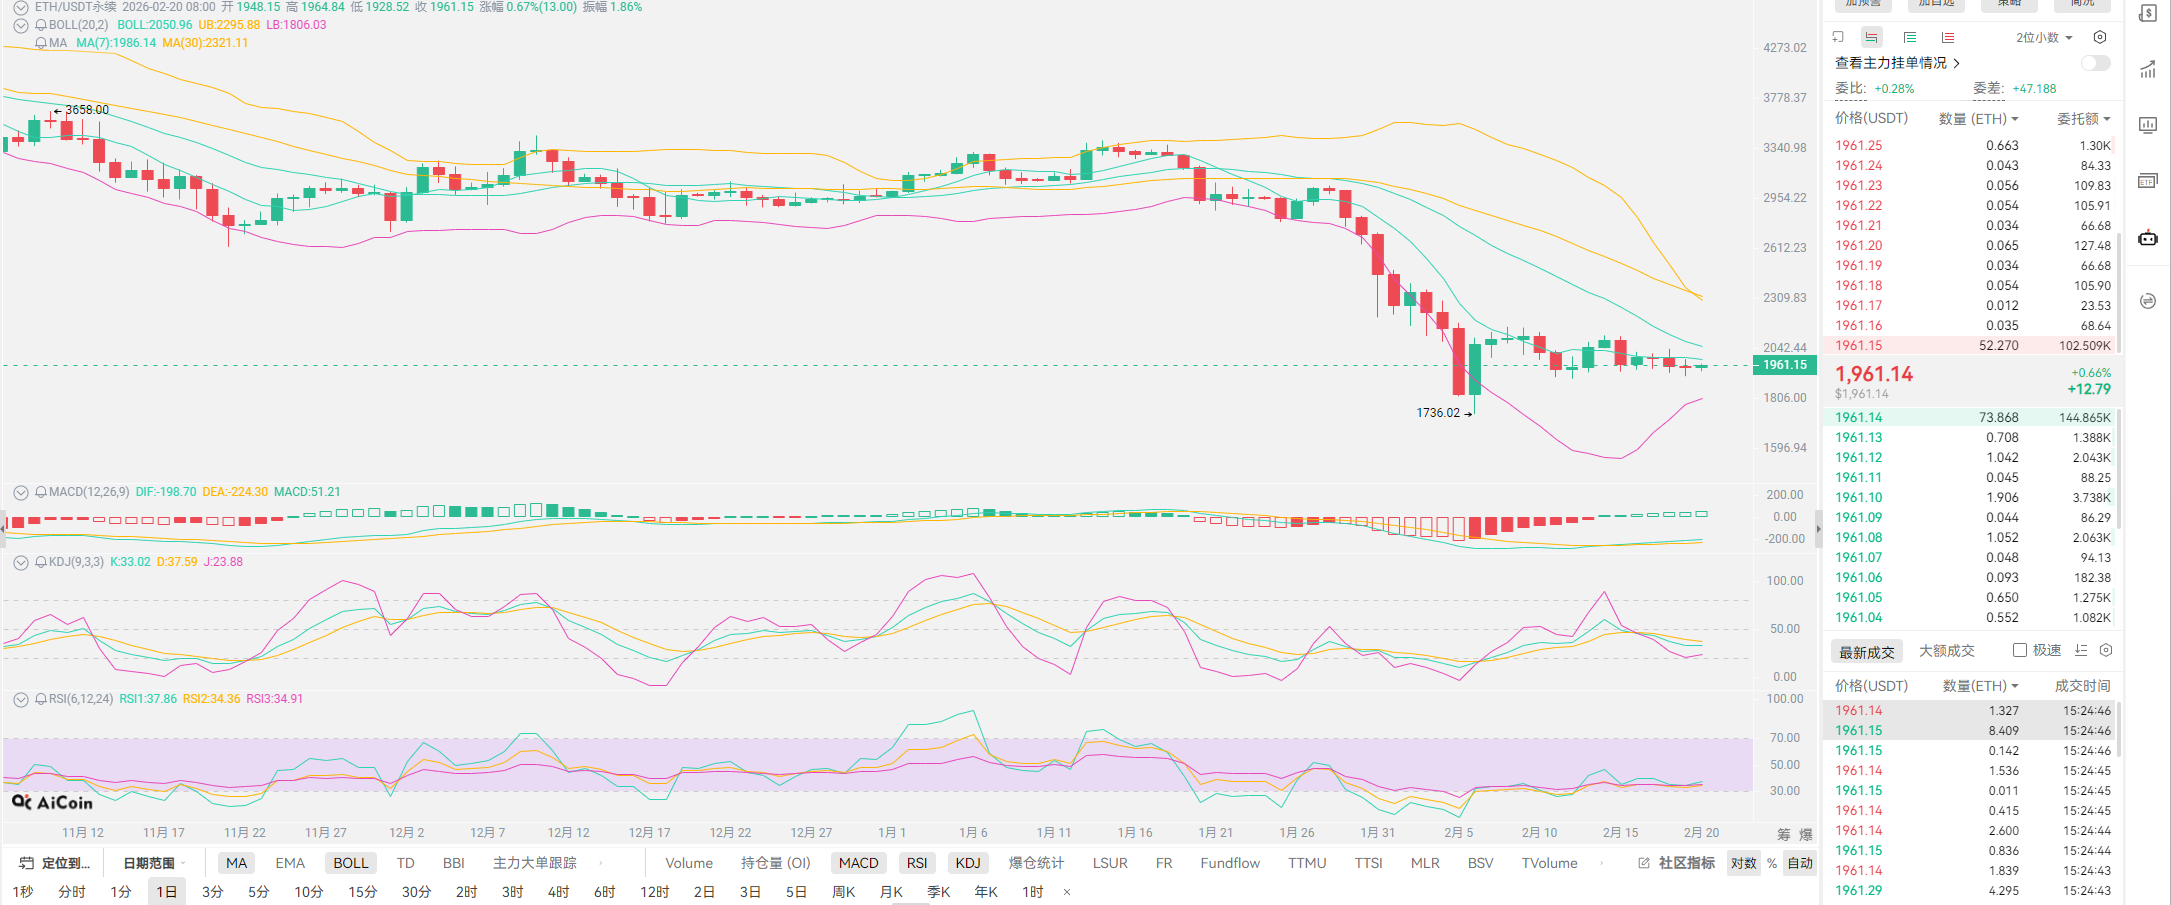2171x905 pixels.
Task: Toggle the 主力挂单情况 switch
Action: [2095, 63]
